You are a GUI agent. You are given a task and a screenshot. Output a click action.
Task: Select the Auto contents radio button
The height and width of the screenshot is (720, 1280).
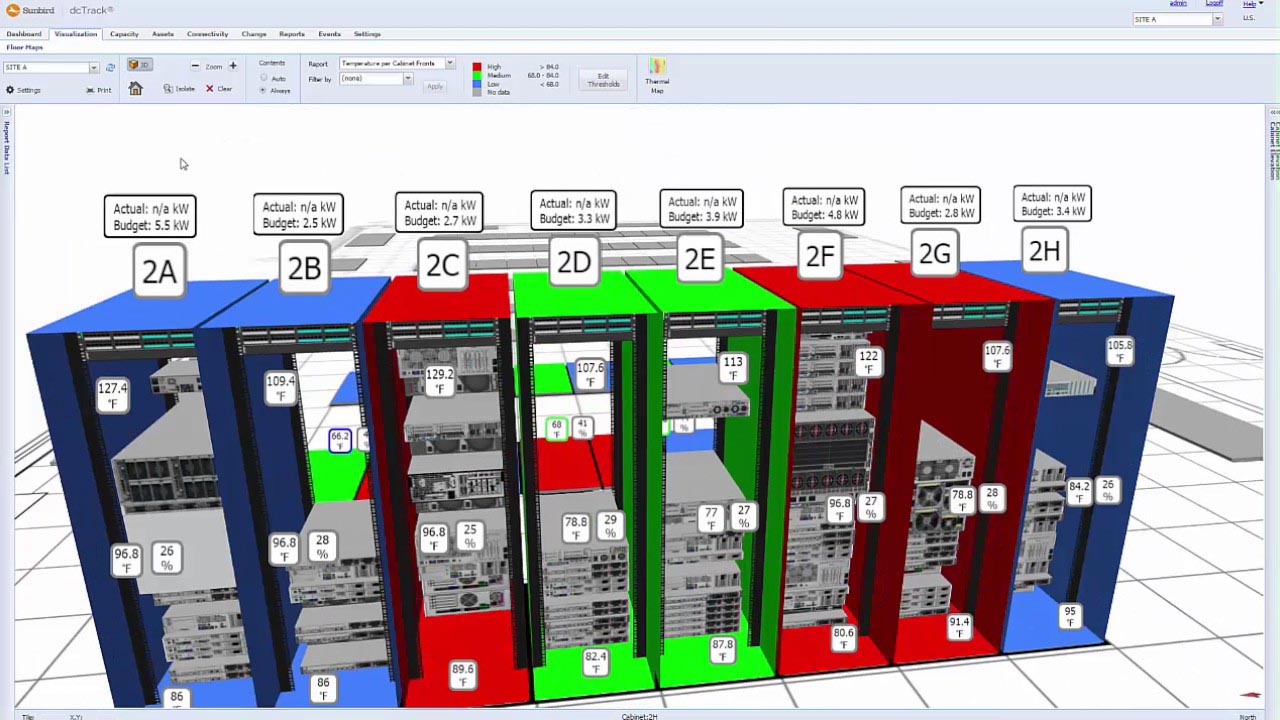264,78
